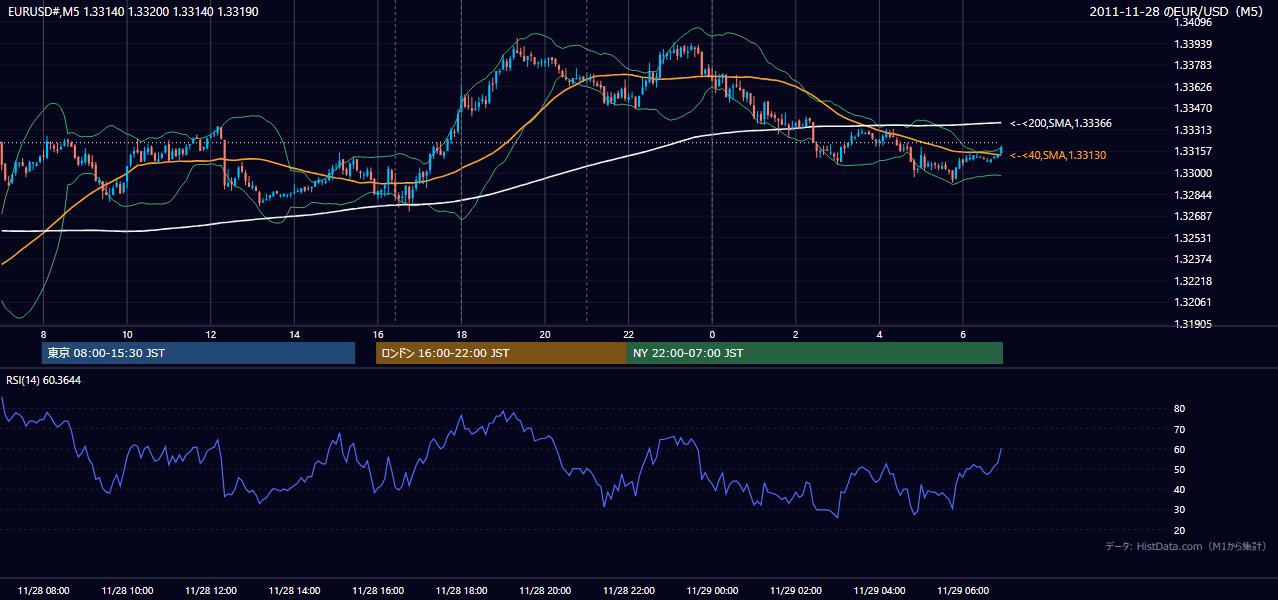Viewport: 1278px width, 600px height.
Task: Click hour label 8 under price chart
Action: pyautogui.click(x=43, y=334)
